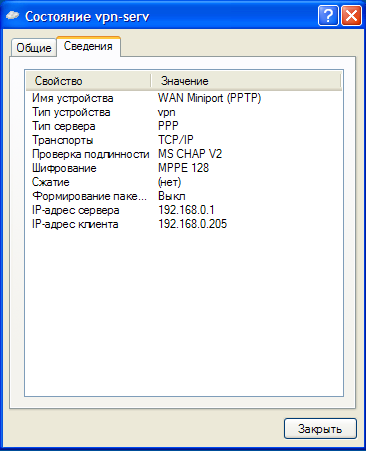This screenshot has width=366, height=451.
Task: Select the Имя устройства row
Action: pos(184,98)
